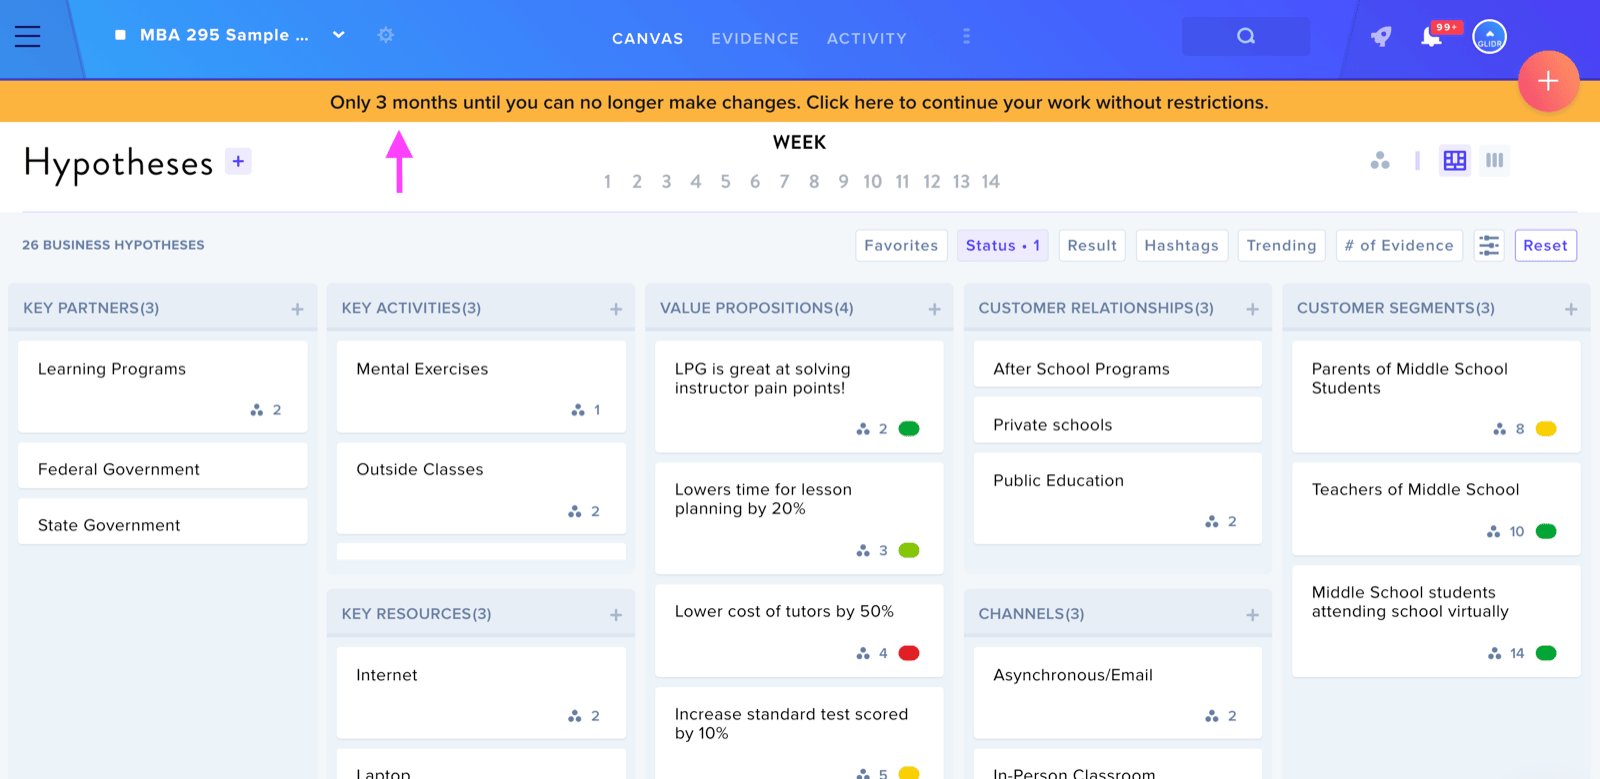Add a card to Channels
This screenshot has width=1600, height=779.
[1252, 615]
